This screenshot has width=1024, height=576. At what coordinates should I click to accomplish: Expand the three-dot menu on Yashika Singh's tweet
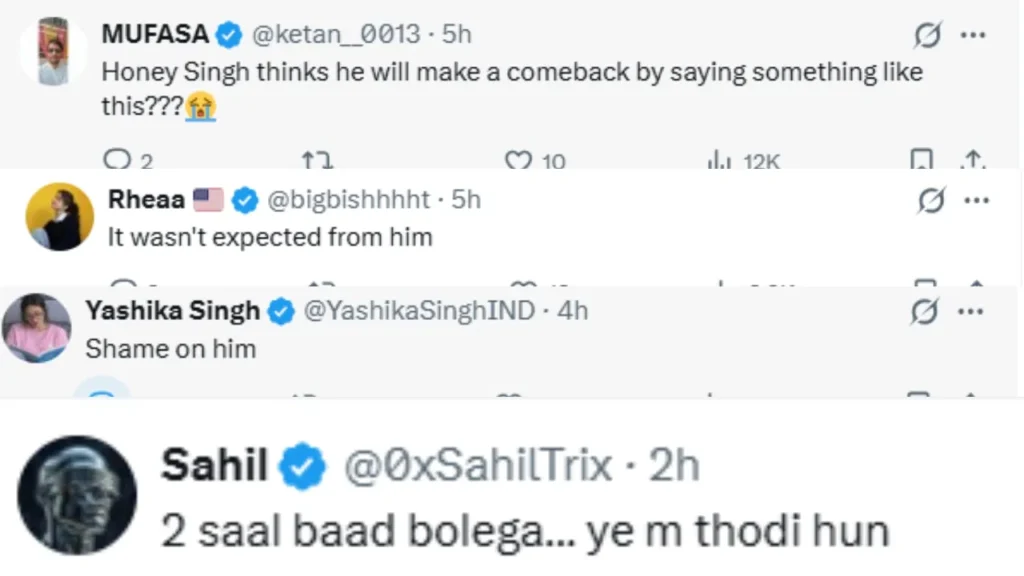point(972,312)
